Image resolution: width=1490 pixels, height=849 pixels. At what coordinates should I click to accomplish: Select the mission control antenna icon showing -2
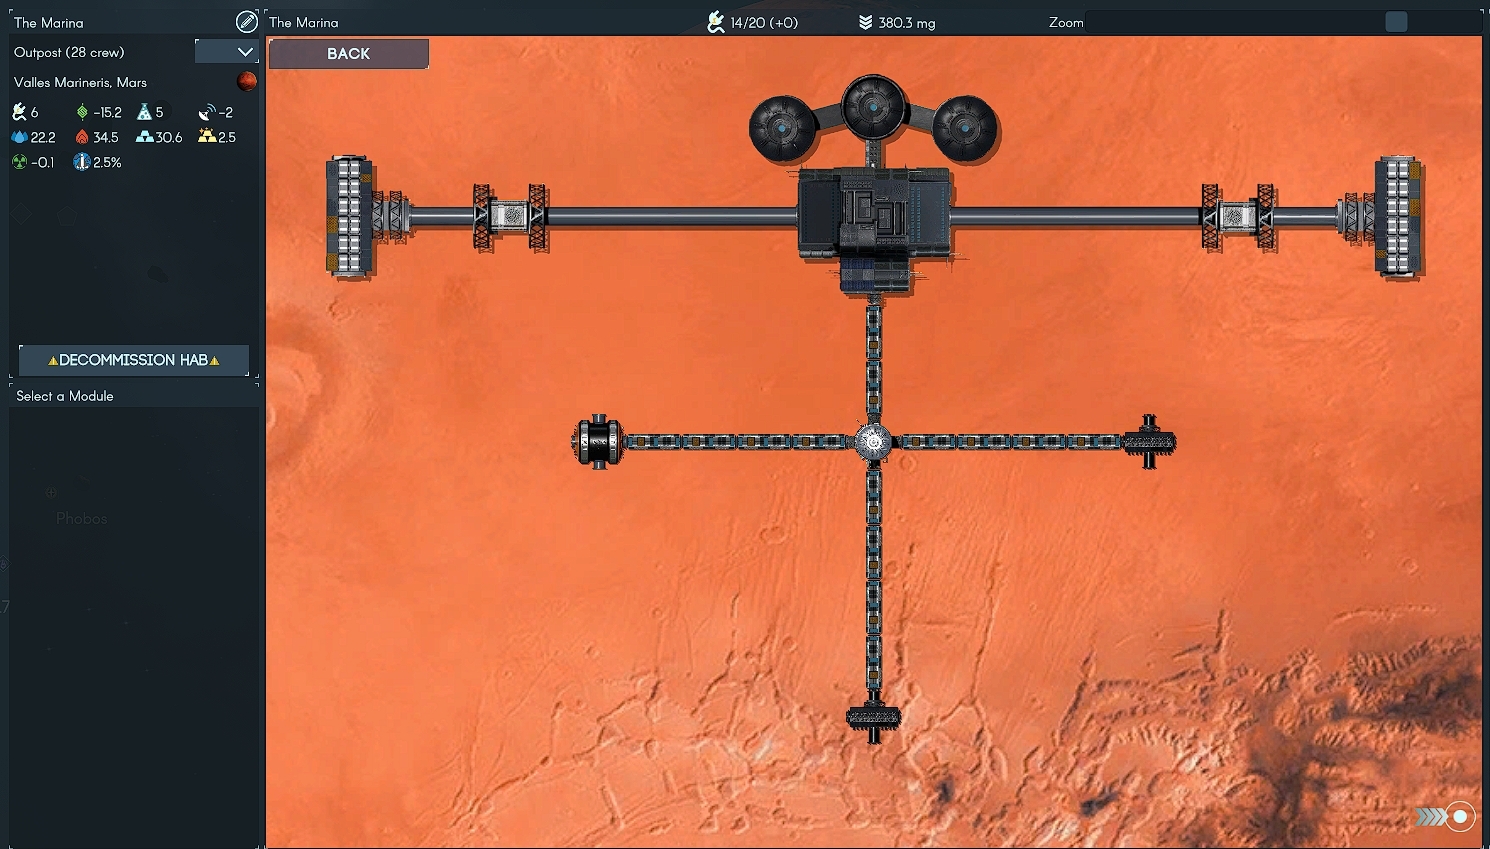point(207,112)
